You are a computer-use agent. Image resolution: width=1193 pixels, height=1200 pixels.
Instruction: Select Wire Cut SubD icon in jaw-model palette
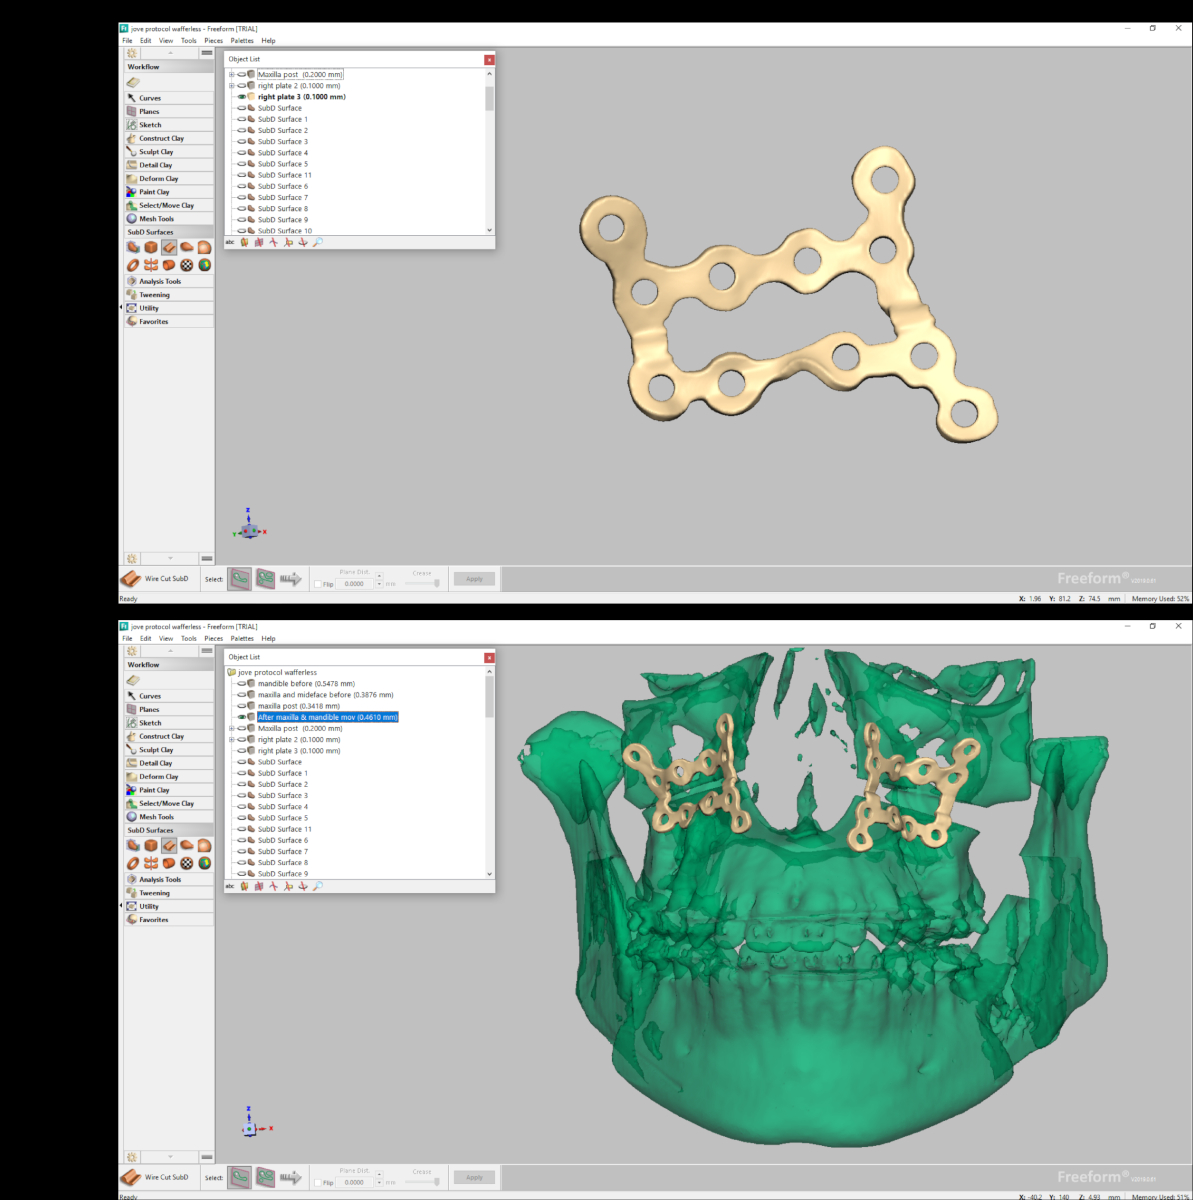(169, 846)
